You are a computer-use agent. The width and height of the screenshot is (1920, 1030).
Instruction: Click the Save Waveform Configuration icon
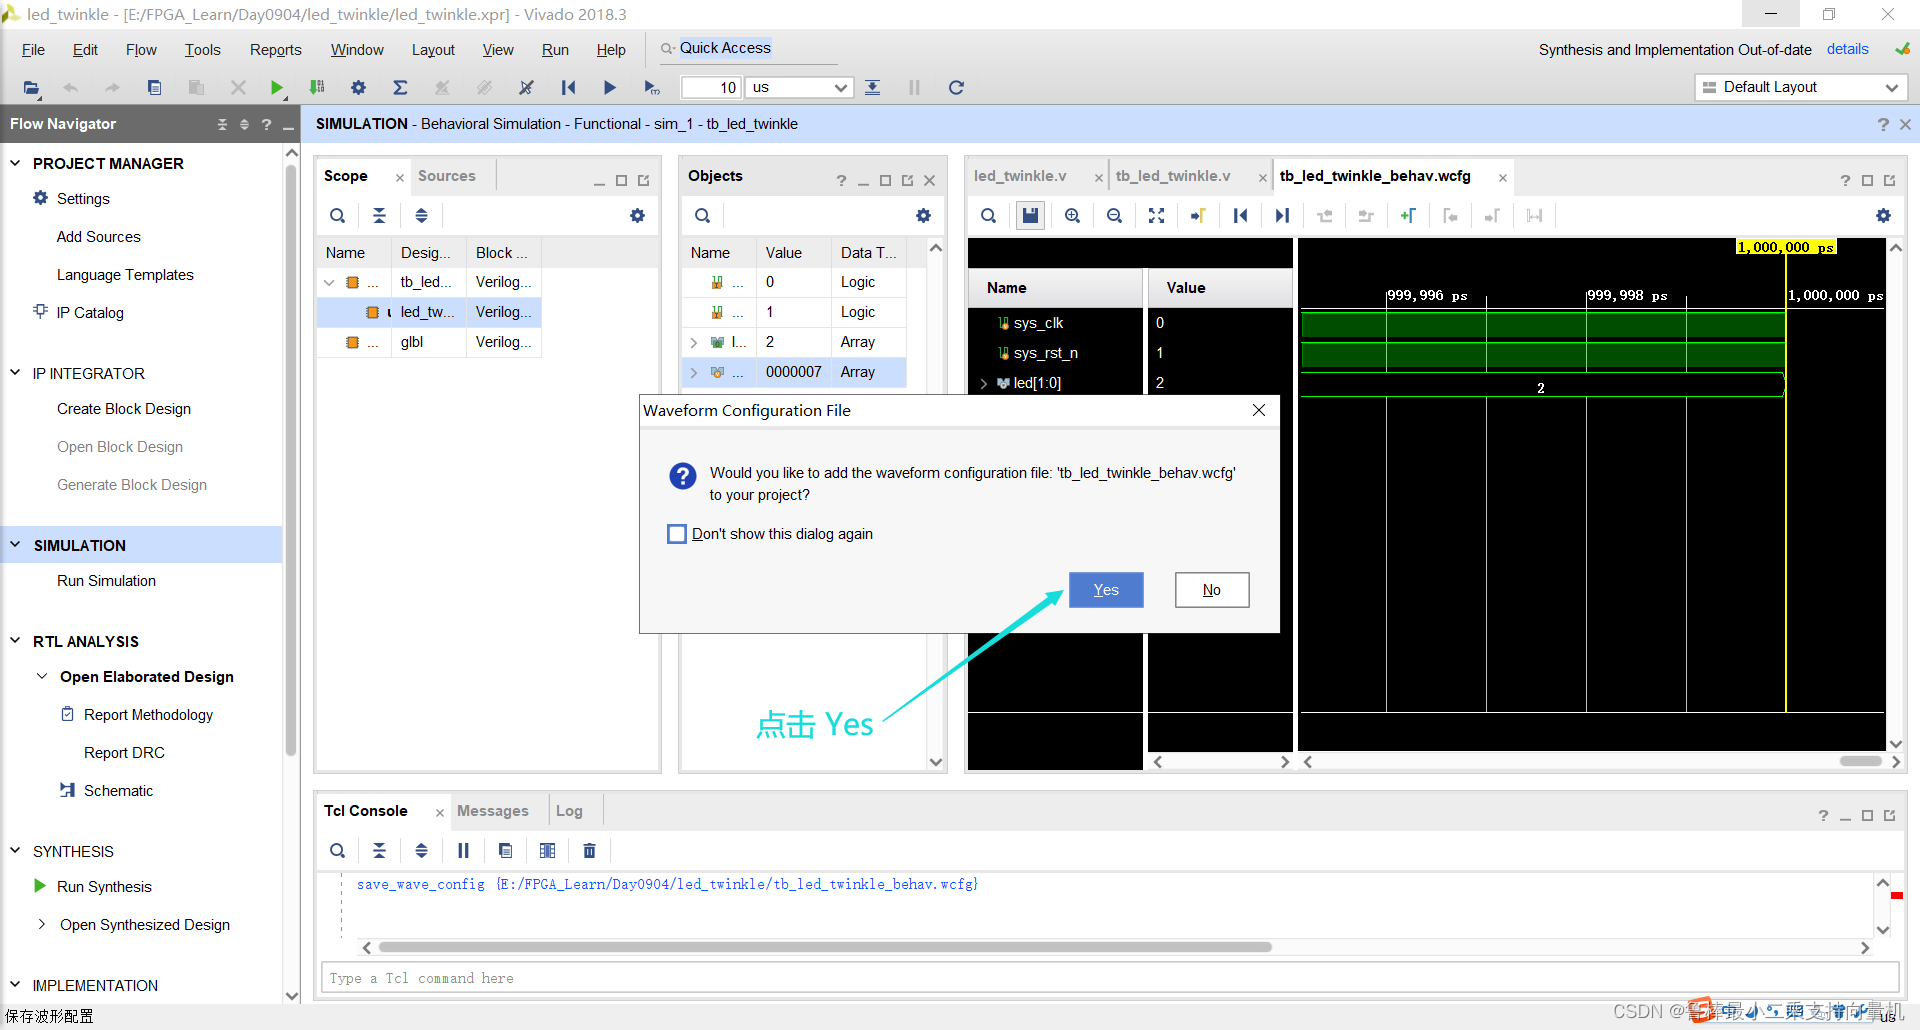1030,216
